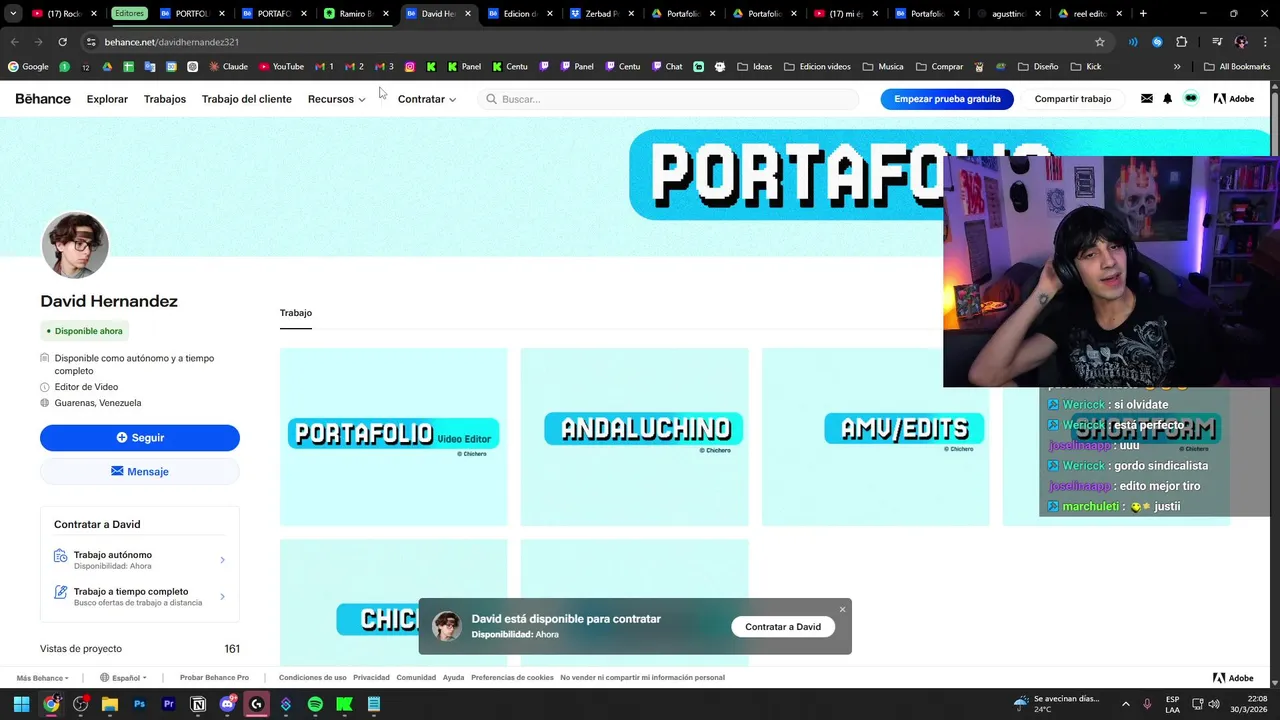Go to Explorar in the navigation
This screenshot has height=720, width=1280.
click(107, 99)
